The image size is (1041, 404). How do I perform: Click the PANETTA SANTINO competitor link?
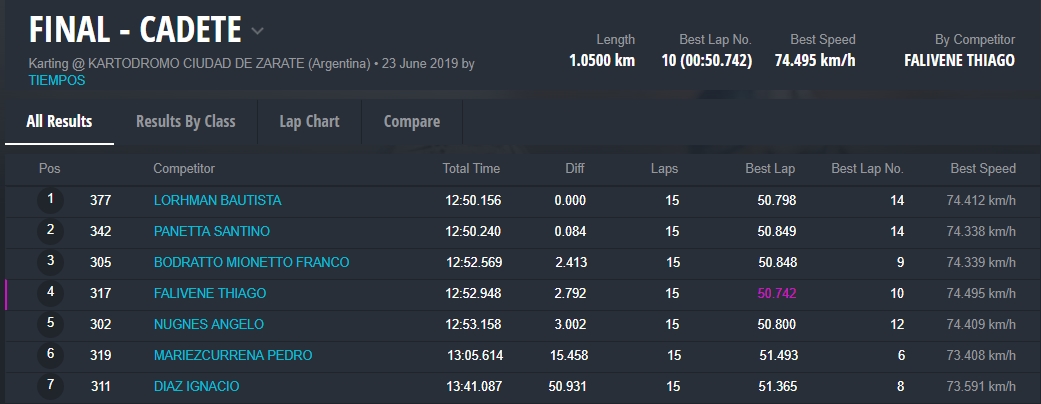click(212, 231)
